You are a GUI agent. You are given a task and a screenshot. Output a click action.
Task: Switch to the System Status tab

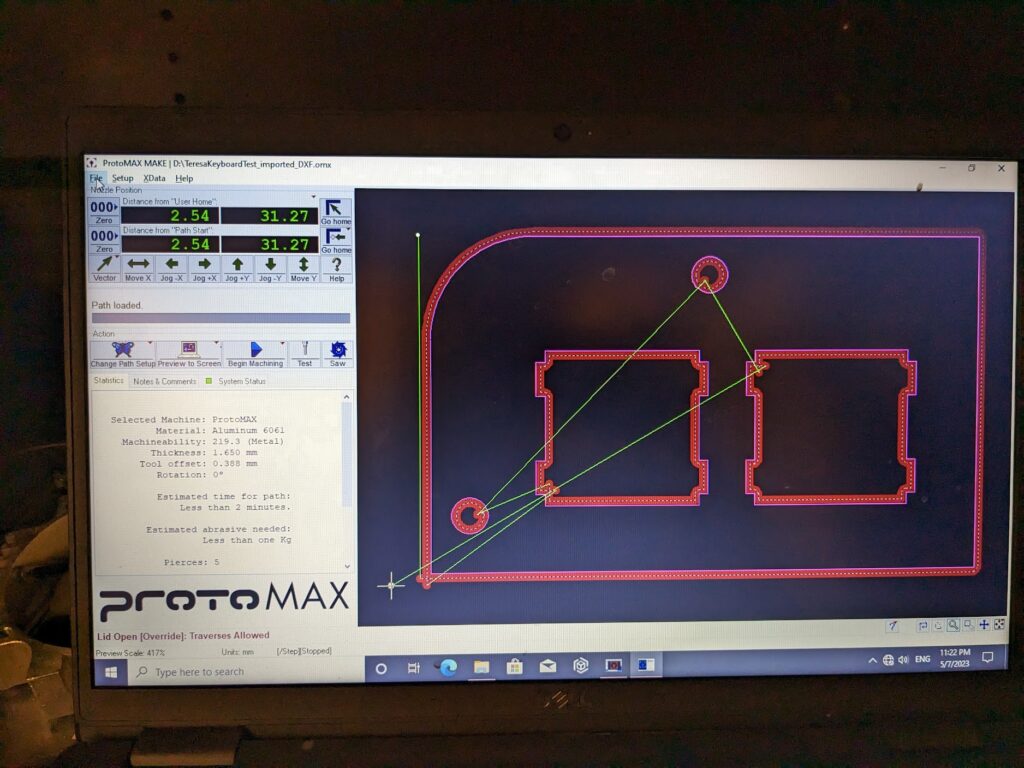tap(236, 381)
